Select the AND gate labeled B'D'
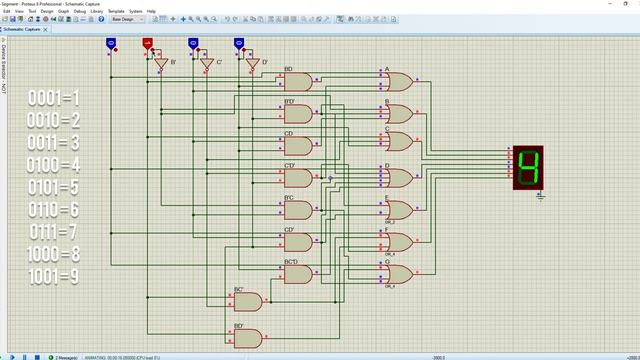This screenshot has height=360, width=640. pyautogui.click(x=298, y=114)
